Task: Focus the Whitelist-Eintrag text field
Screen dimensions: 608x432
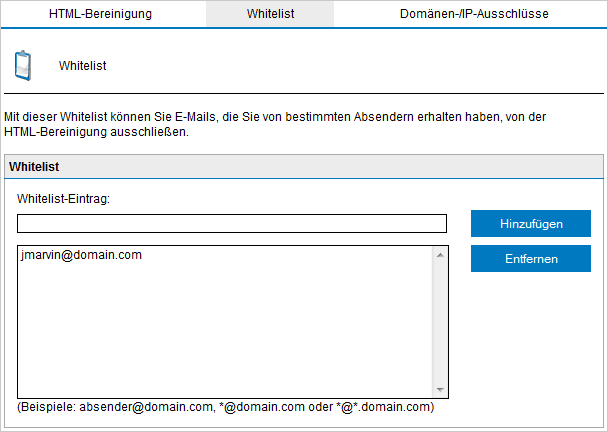Action: [231, 223]
